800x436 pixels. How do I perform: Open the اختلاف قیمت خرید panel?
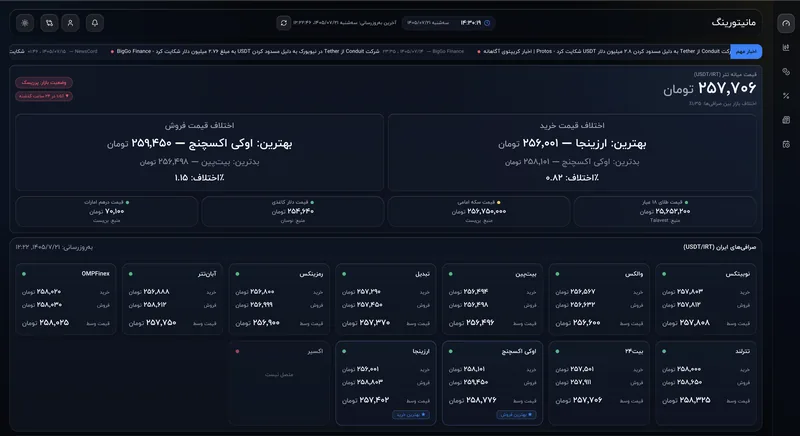[x=572, y=152]
